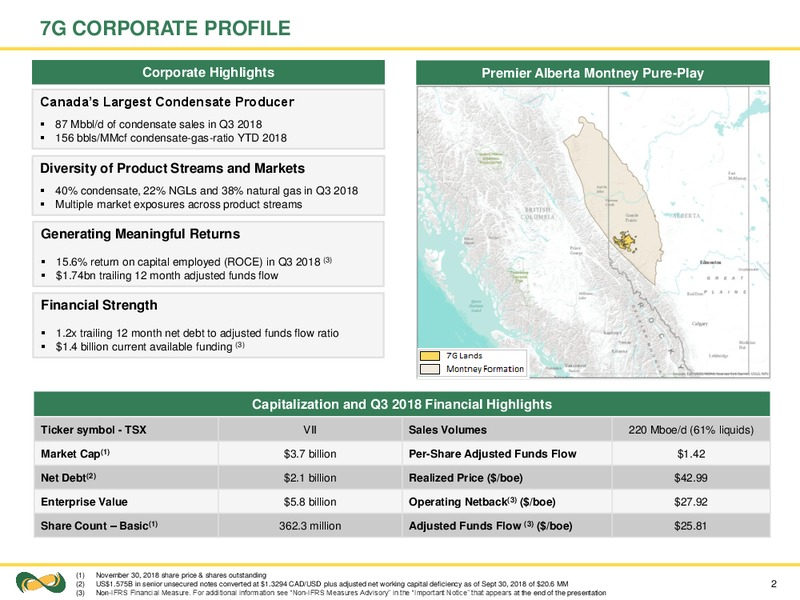The height and width of the screenshot is (600, 800).
Task: Click the Enterprise Value label cell
Action: [126, 502]
